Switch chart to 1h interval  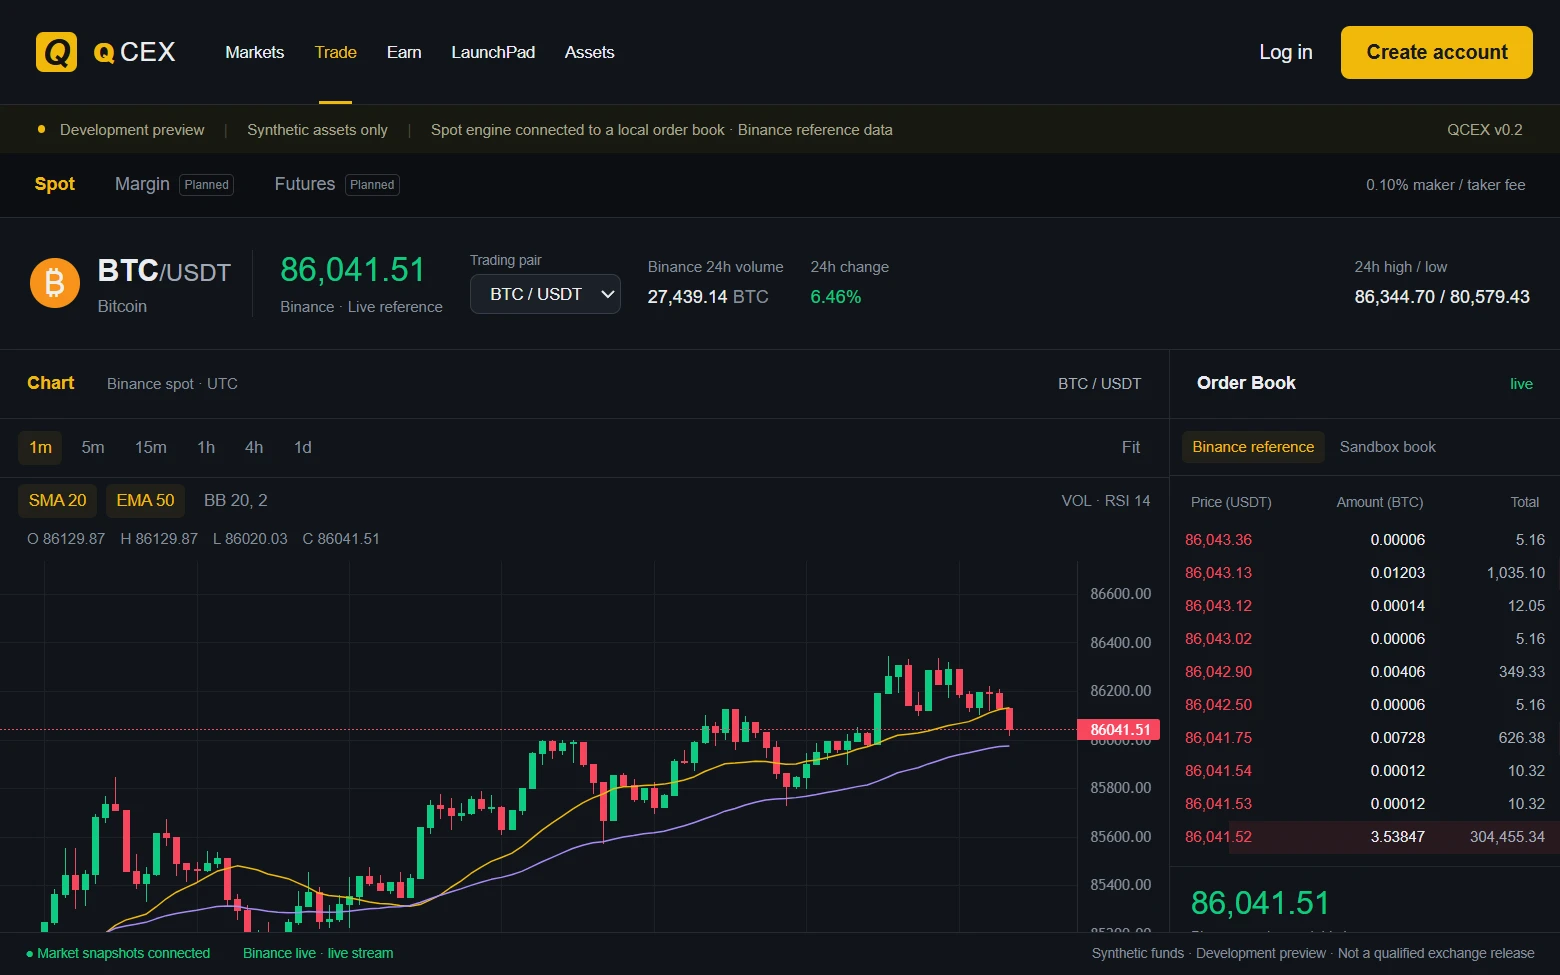206,447
